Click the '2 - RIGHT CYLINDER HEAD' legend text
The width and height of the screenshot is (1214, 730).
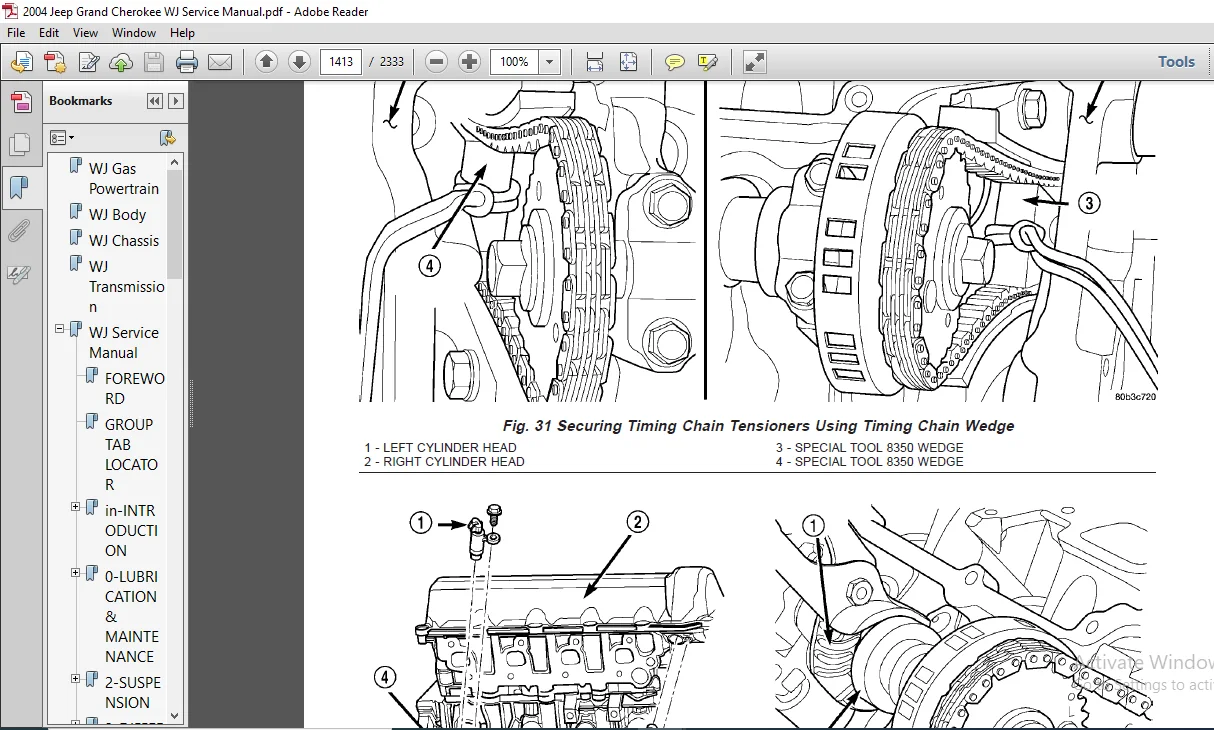click(x=444, y=462)
